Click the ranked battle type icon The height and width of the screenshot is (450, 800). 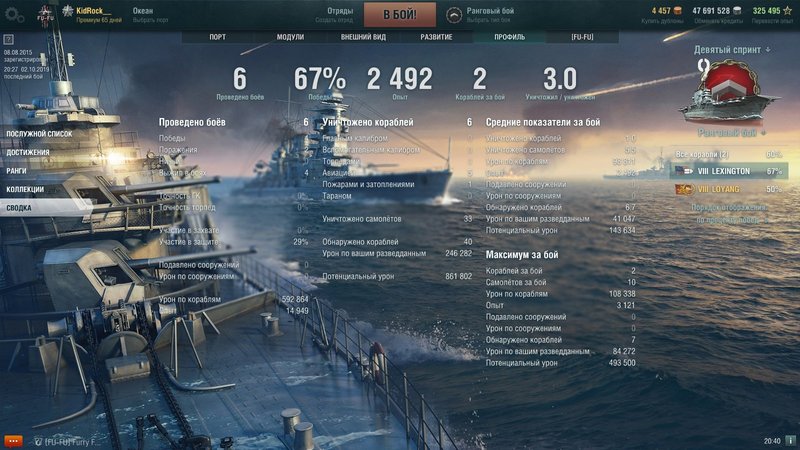(x=454, y=15)
